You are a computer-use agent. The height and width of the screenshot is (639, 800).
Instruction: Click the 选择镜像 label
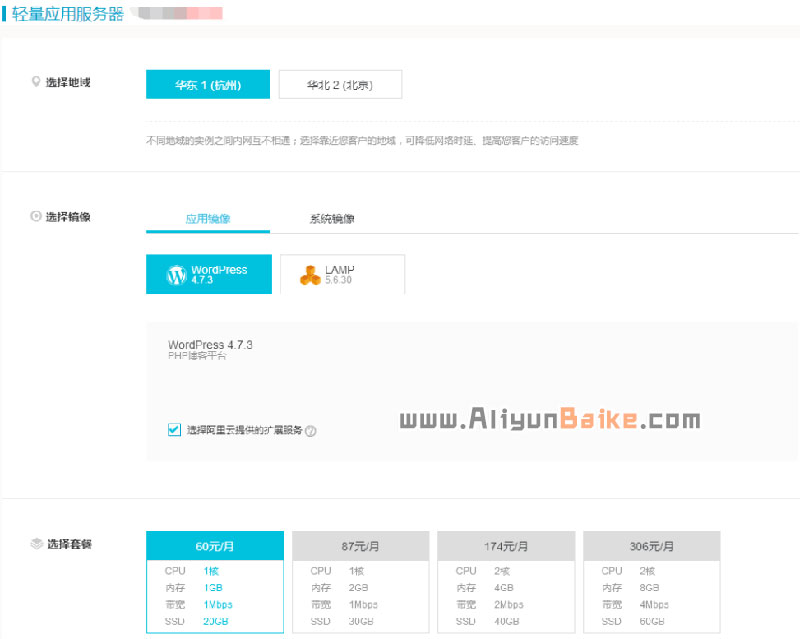68,217
